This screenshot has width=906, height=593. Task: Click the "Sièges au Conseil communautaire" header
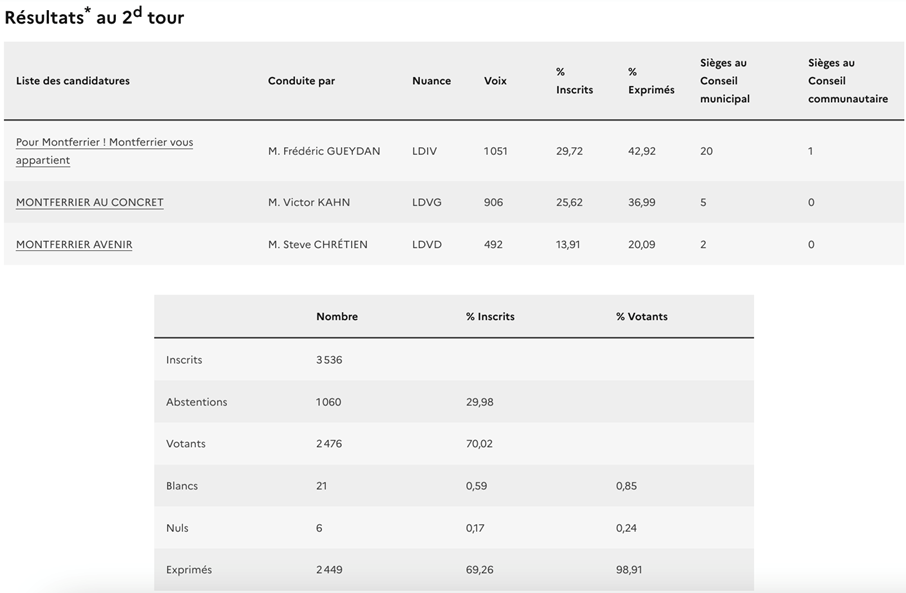848,81
